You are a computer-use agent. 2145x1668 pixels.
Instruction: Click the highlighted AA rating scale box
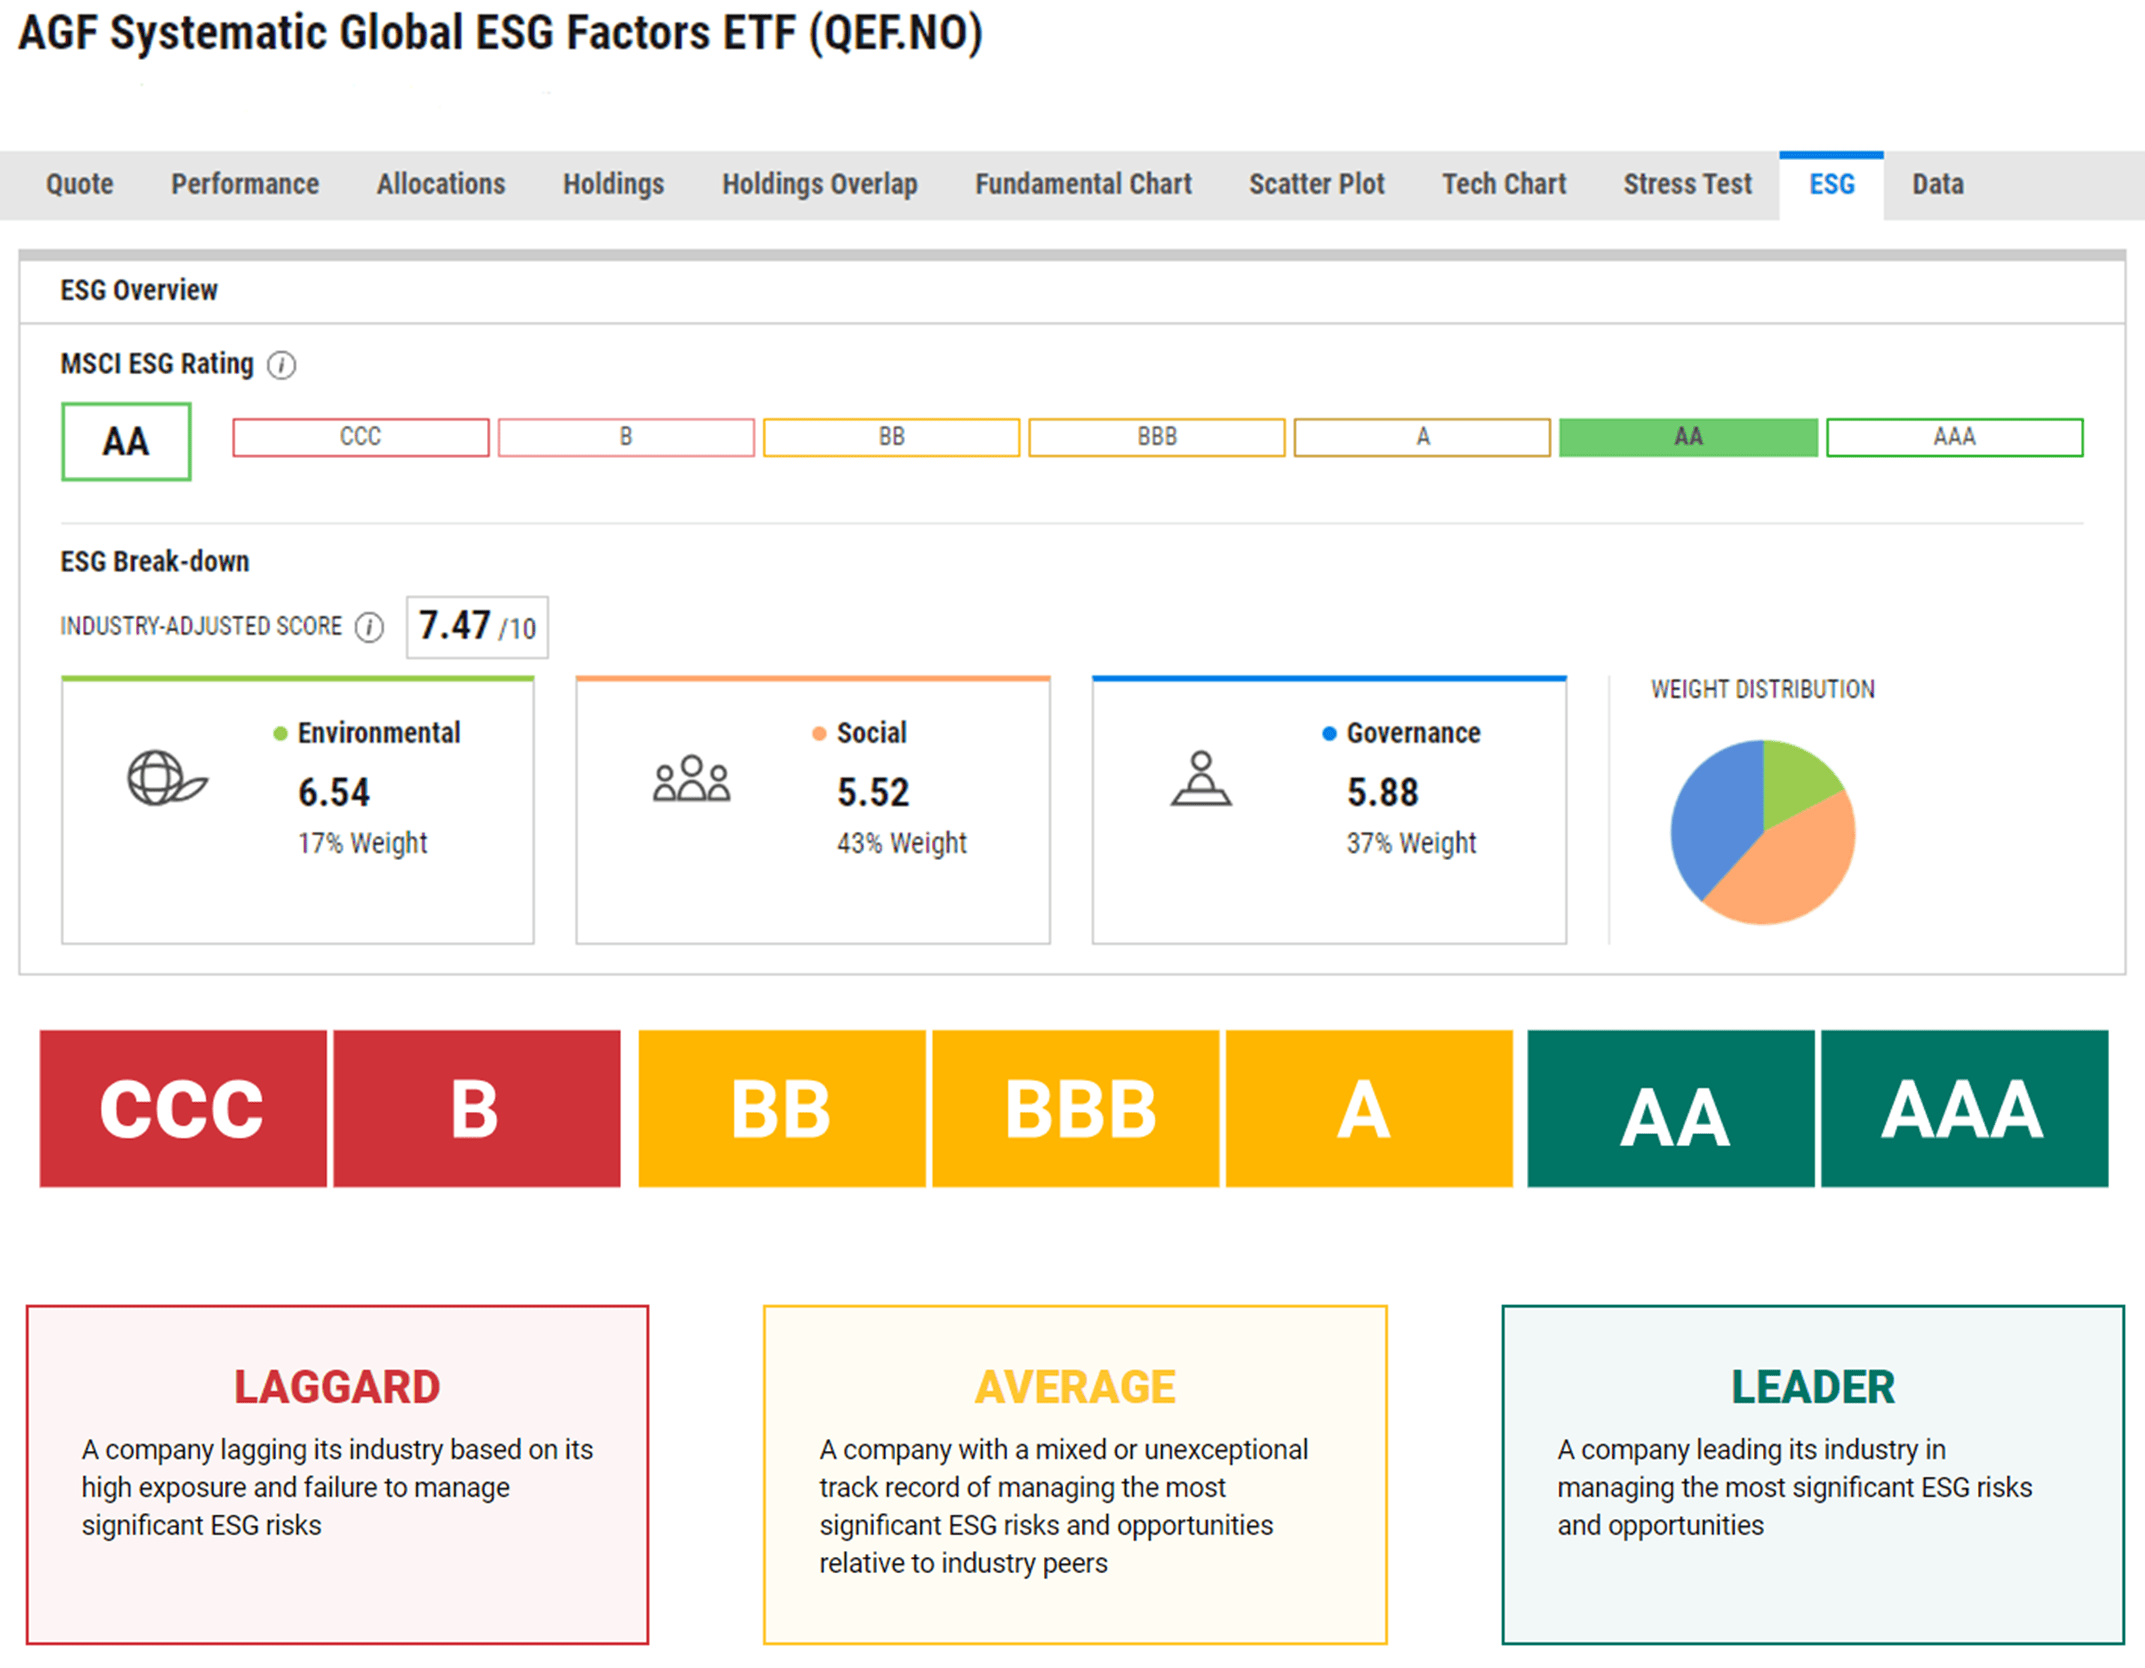click(x=1687, y=437)
